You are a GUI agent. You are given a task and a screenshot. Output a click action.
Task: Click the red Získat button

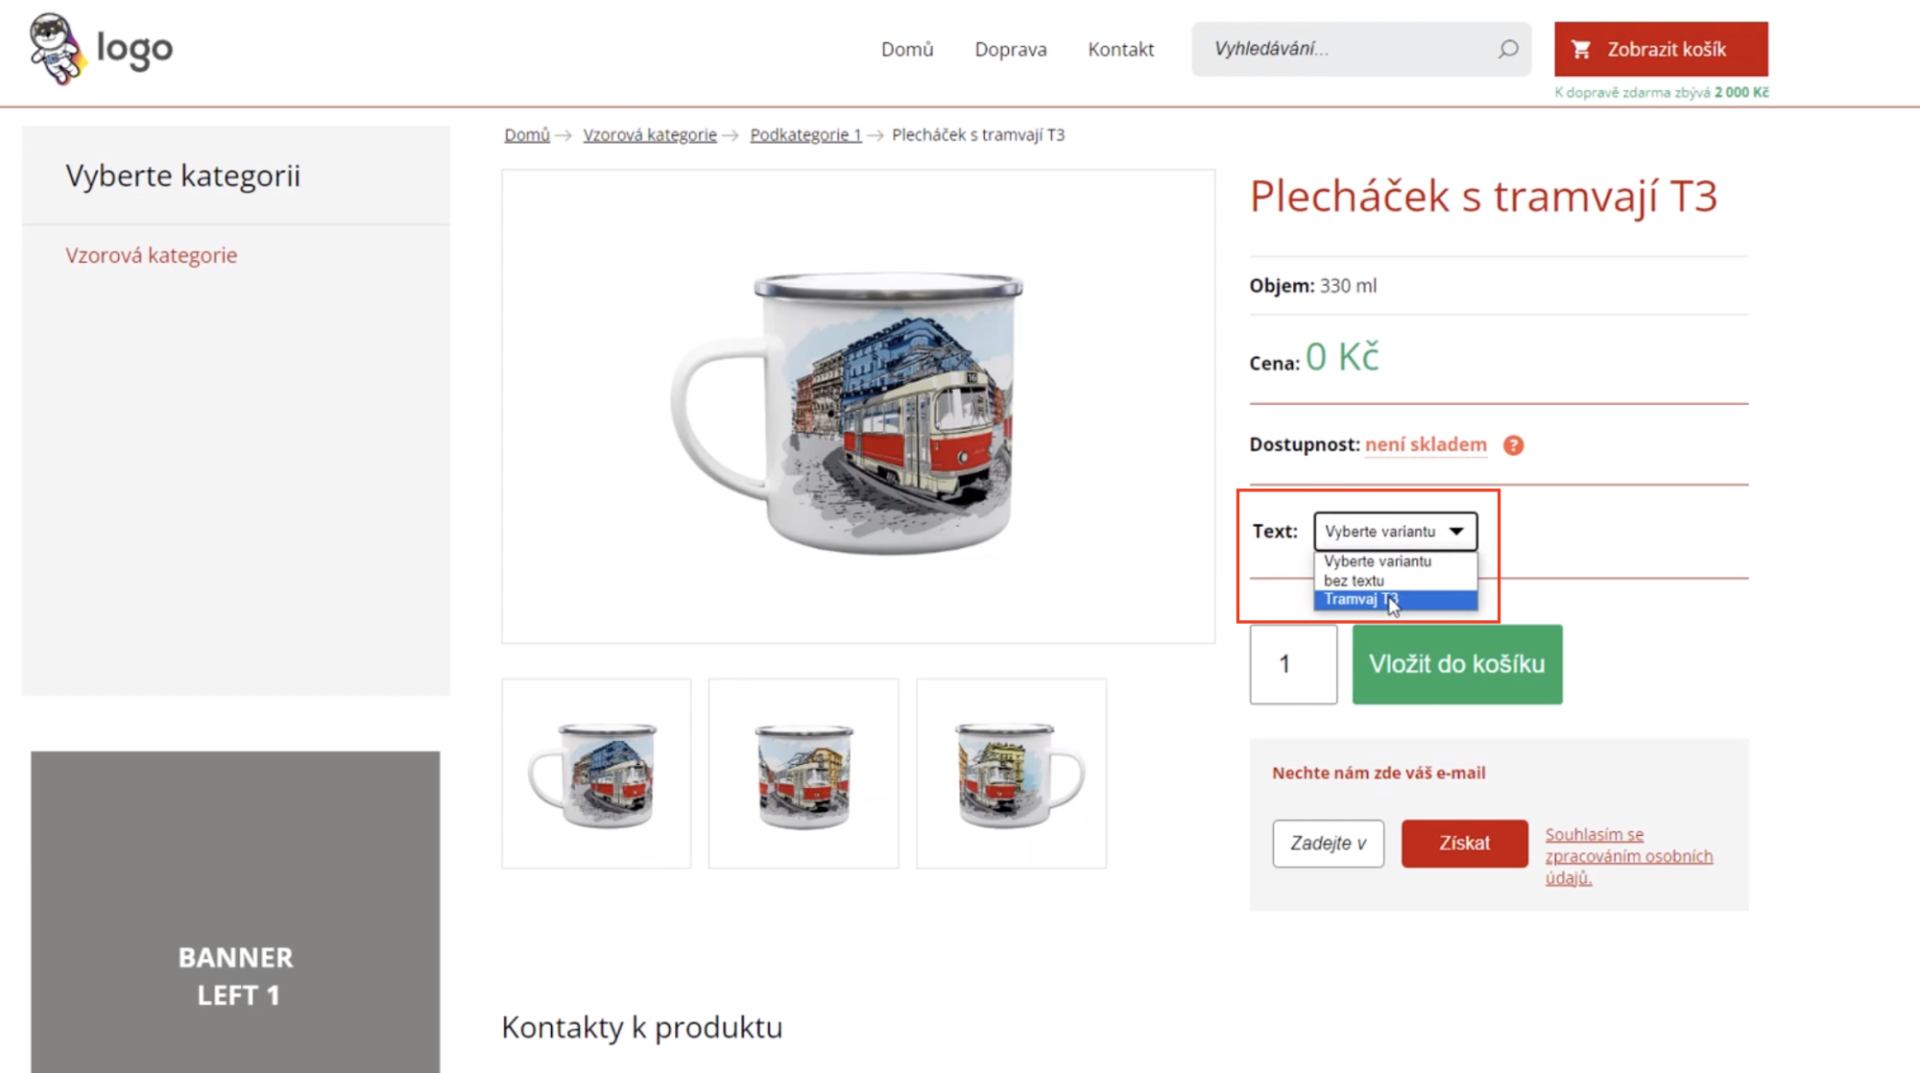(1464, 843)
